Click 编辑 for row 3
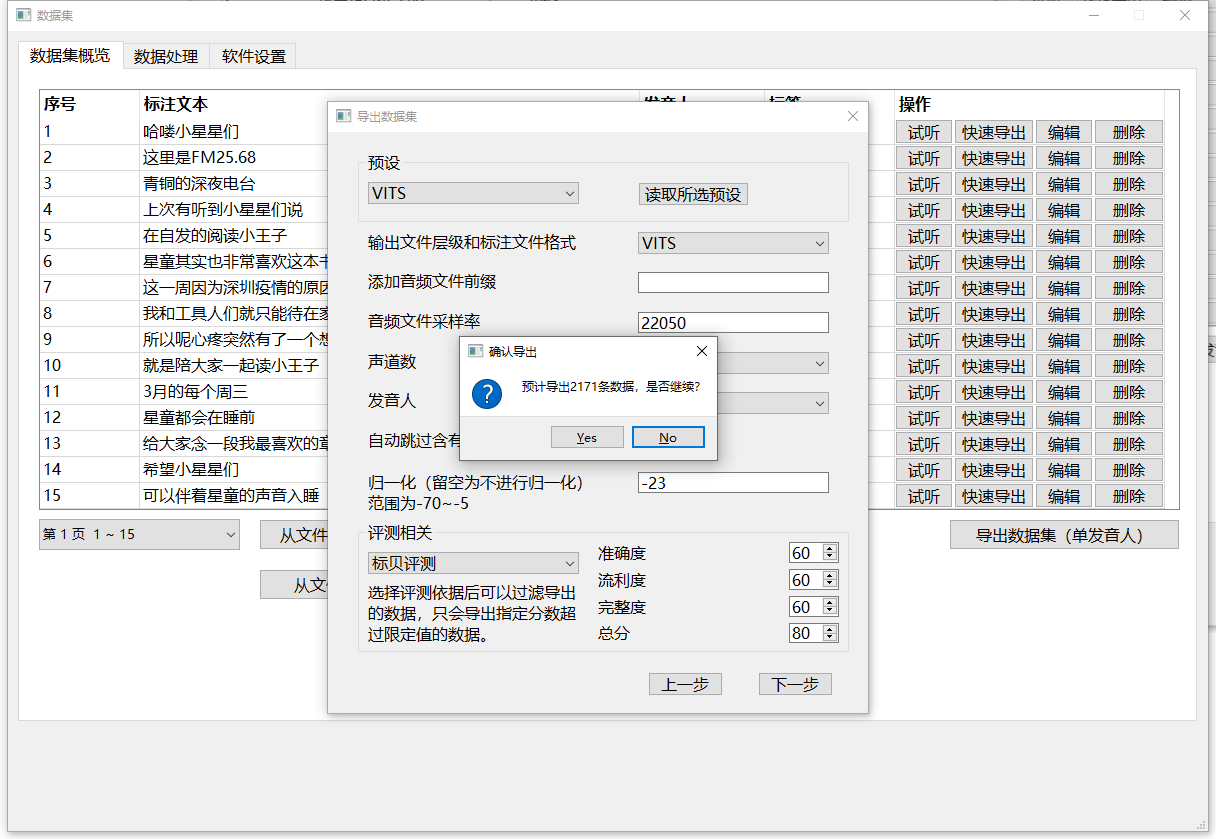The image size is (1216, 839). tap(1063, 184)
